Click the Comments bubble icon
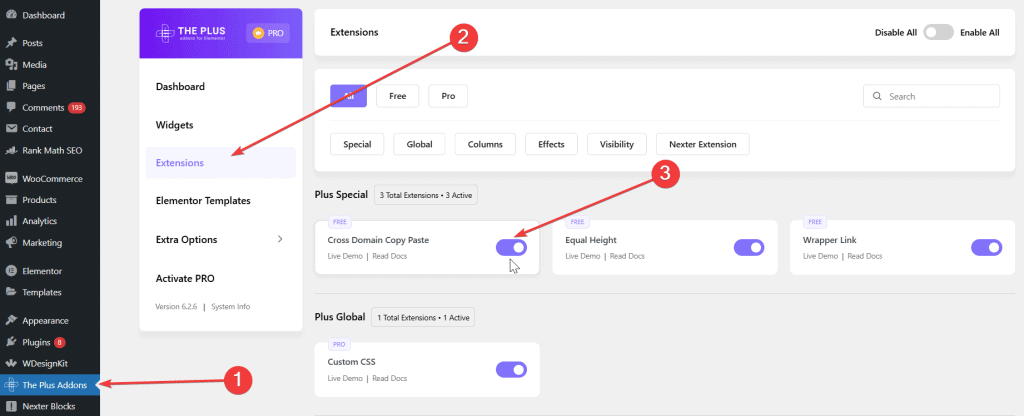Image resolution: width=1024 pixels, height=416 pixels. pos(11,107)
